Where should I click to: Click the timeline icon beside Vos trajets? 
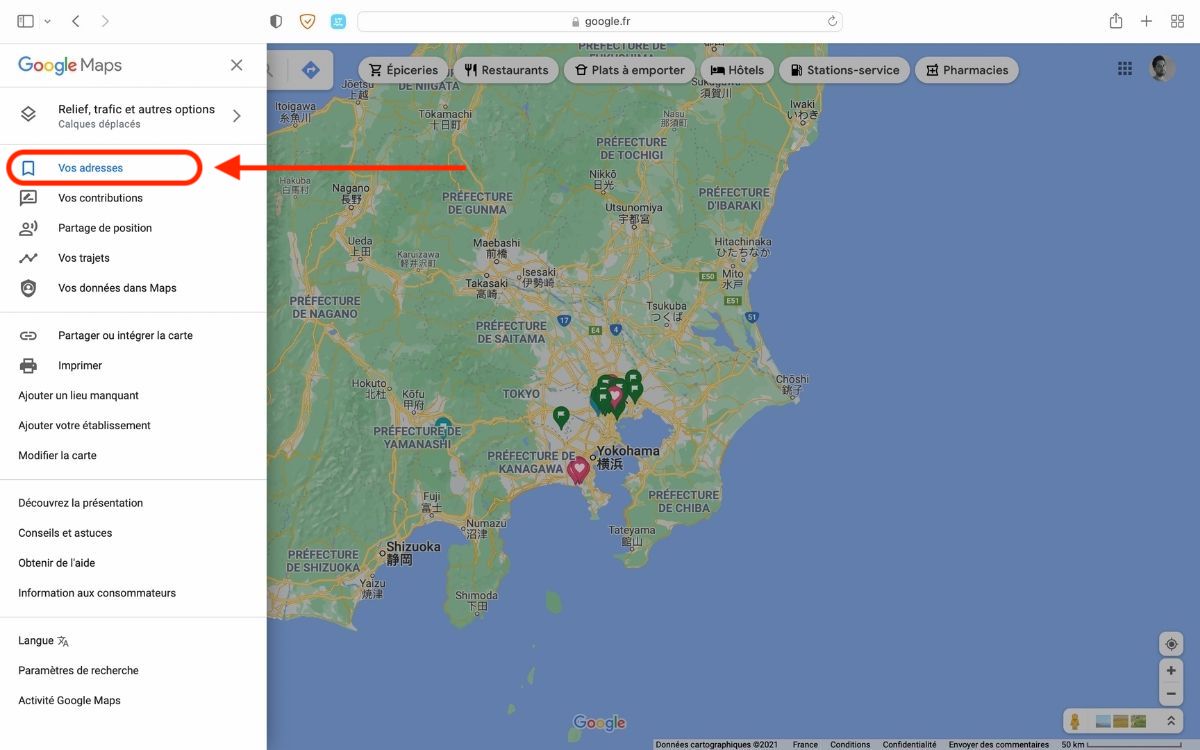pyautogui.click(x=28, y=258)
